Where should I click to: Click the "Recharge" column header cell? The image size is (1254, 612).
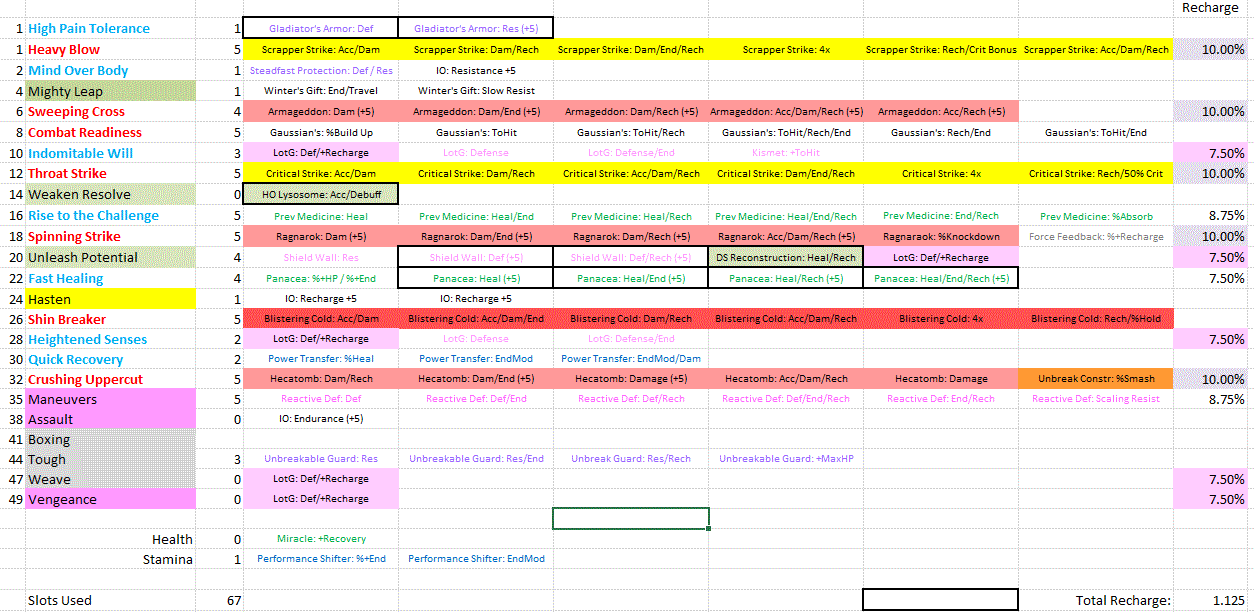(1210, 8)
